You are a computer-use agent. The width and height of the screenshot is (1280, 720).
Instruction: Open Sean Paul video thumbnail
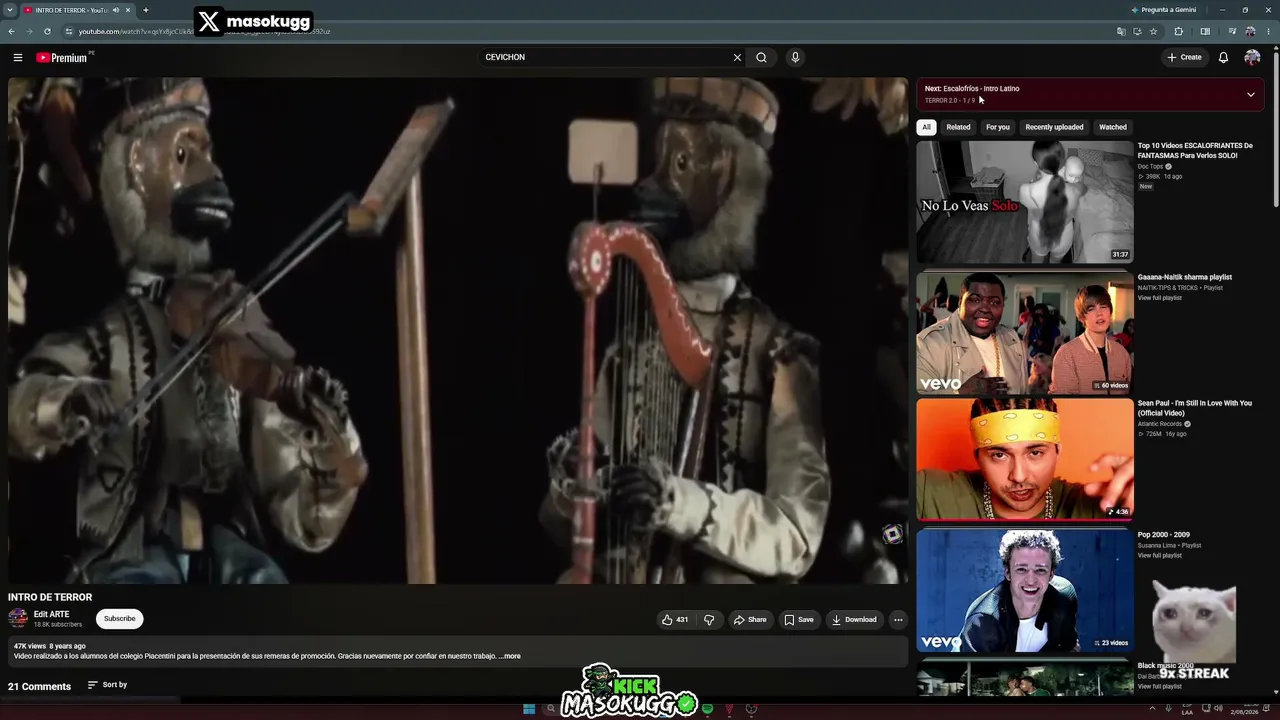point(1025,460)
